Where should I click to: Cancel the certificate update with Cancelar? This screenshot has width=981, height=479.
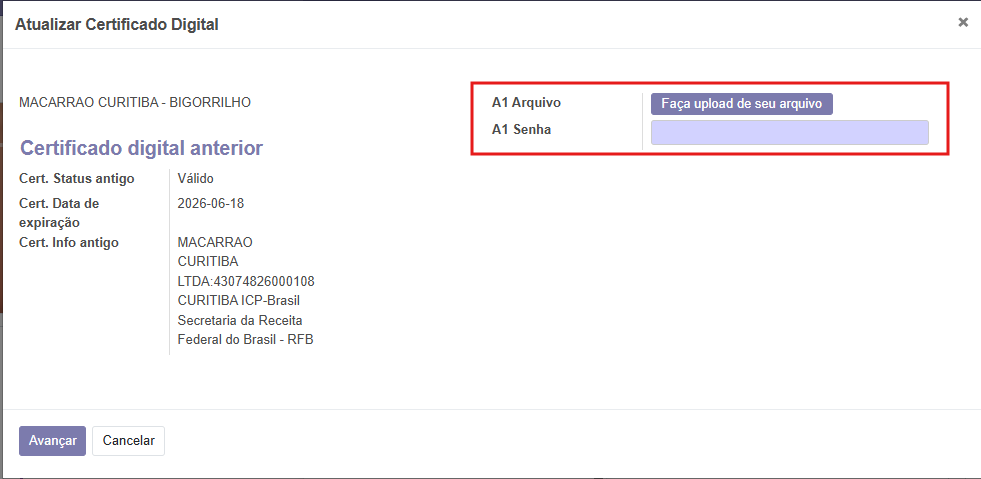128,441
